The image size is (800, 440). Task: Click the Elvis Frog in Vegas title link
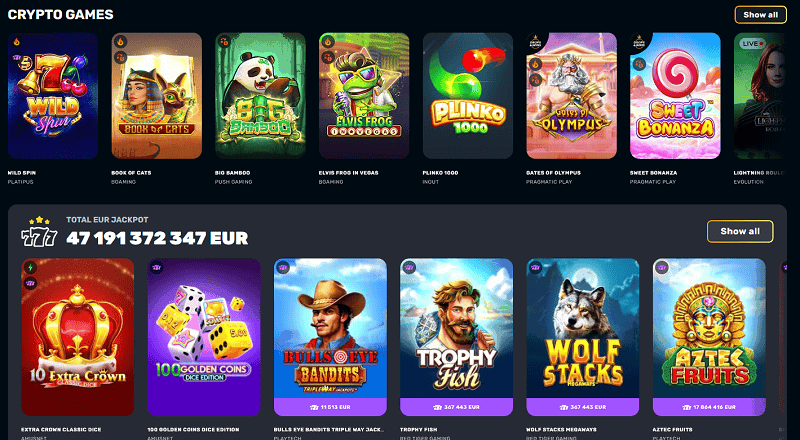click(x=348, y=173)
